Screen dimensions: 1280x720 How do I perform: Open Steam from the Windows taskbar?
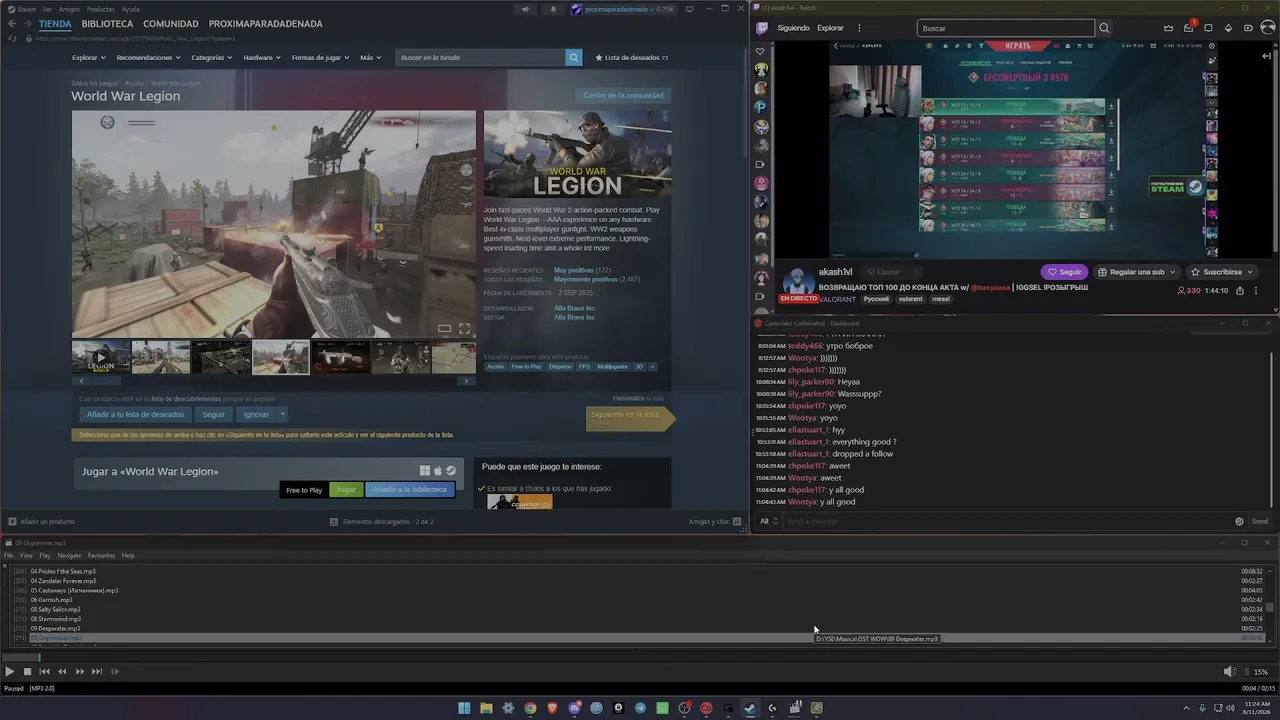(750, 709)
